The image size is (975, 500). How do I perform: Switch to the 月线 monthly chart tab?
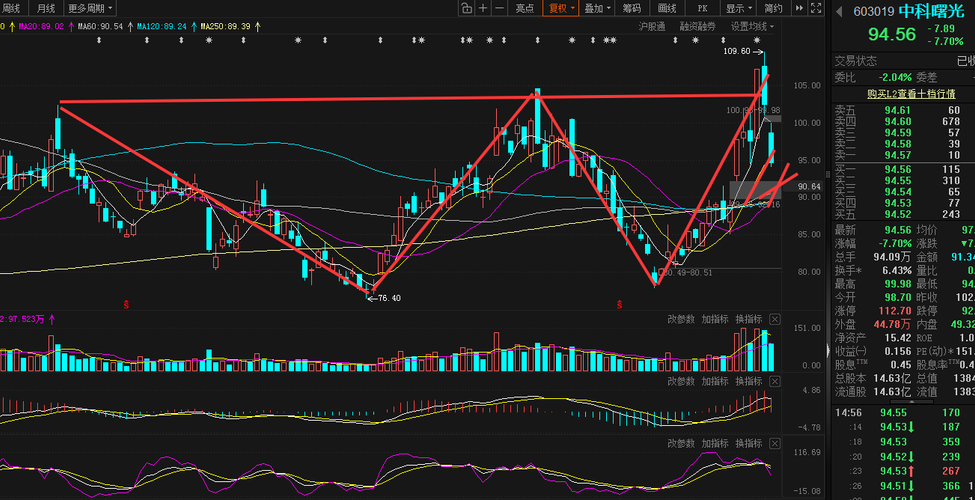45,8
